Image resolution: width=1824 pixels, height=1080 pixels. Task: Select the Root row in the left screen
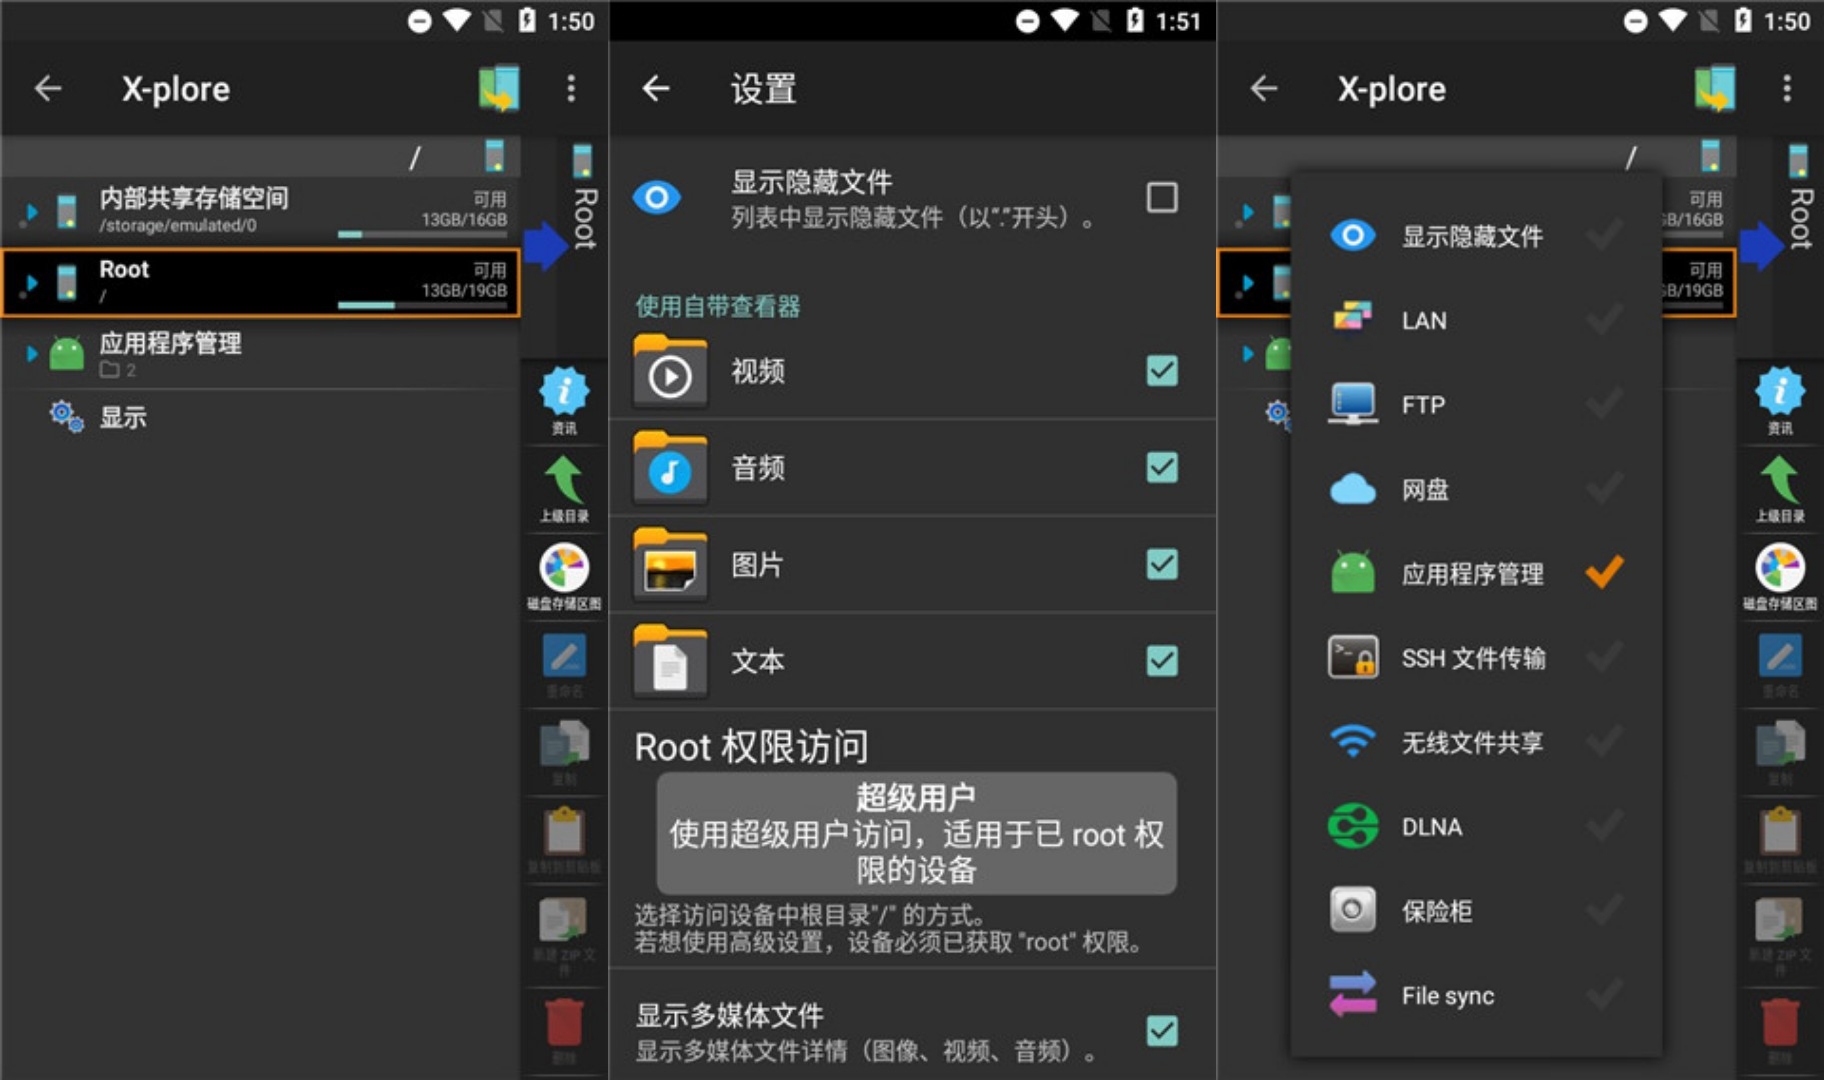click(x=260, y=283)
